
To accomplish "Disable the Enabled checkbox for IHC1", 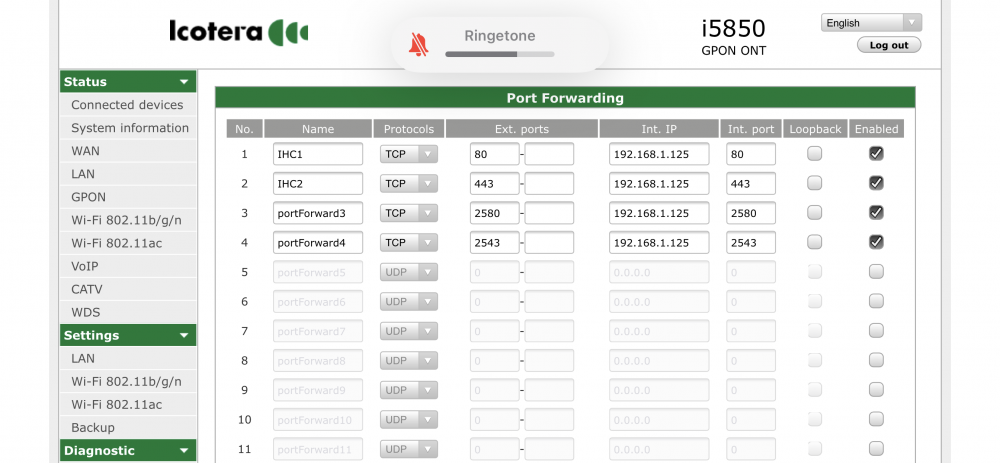I will [876, 153].
